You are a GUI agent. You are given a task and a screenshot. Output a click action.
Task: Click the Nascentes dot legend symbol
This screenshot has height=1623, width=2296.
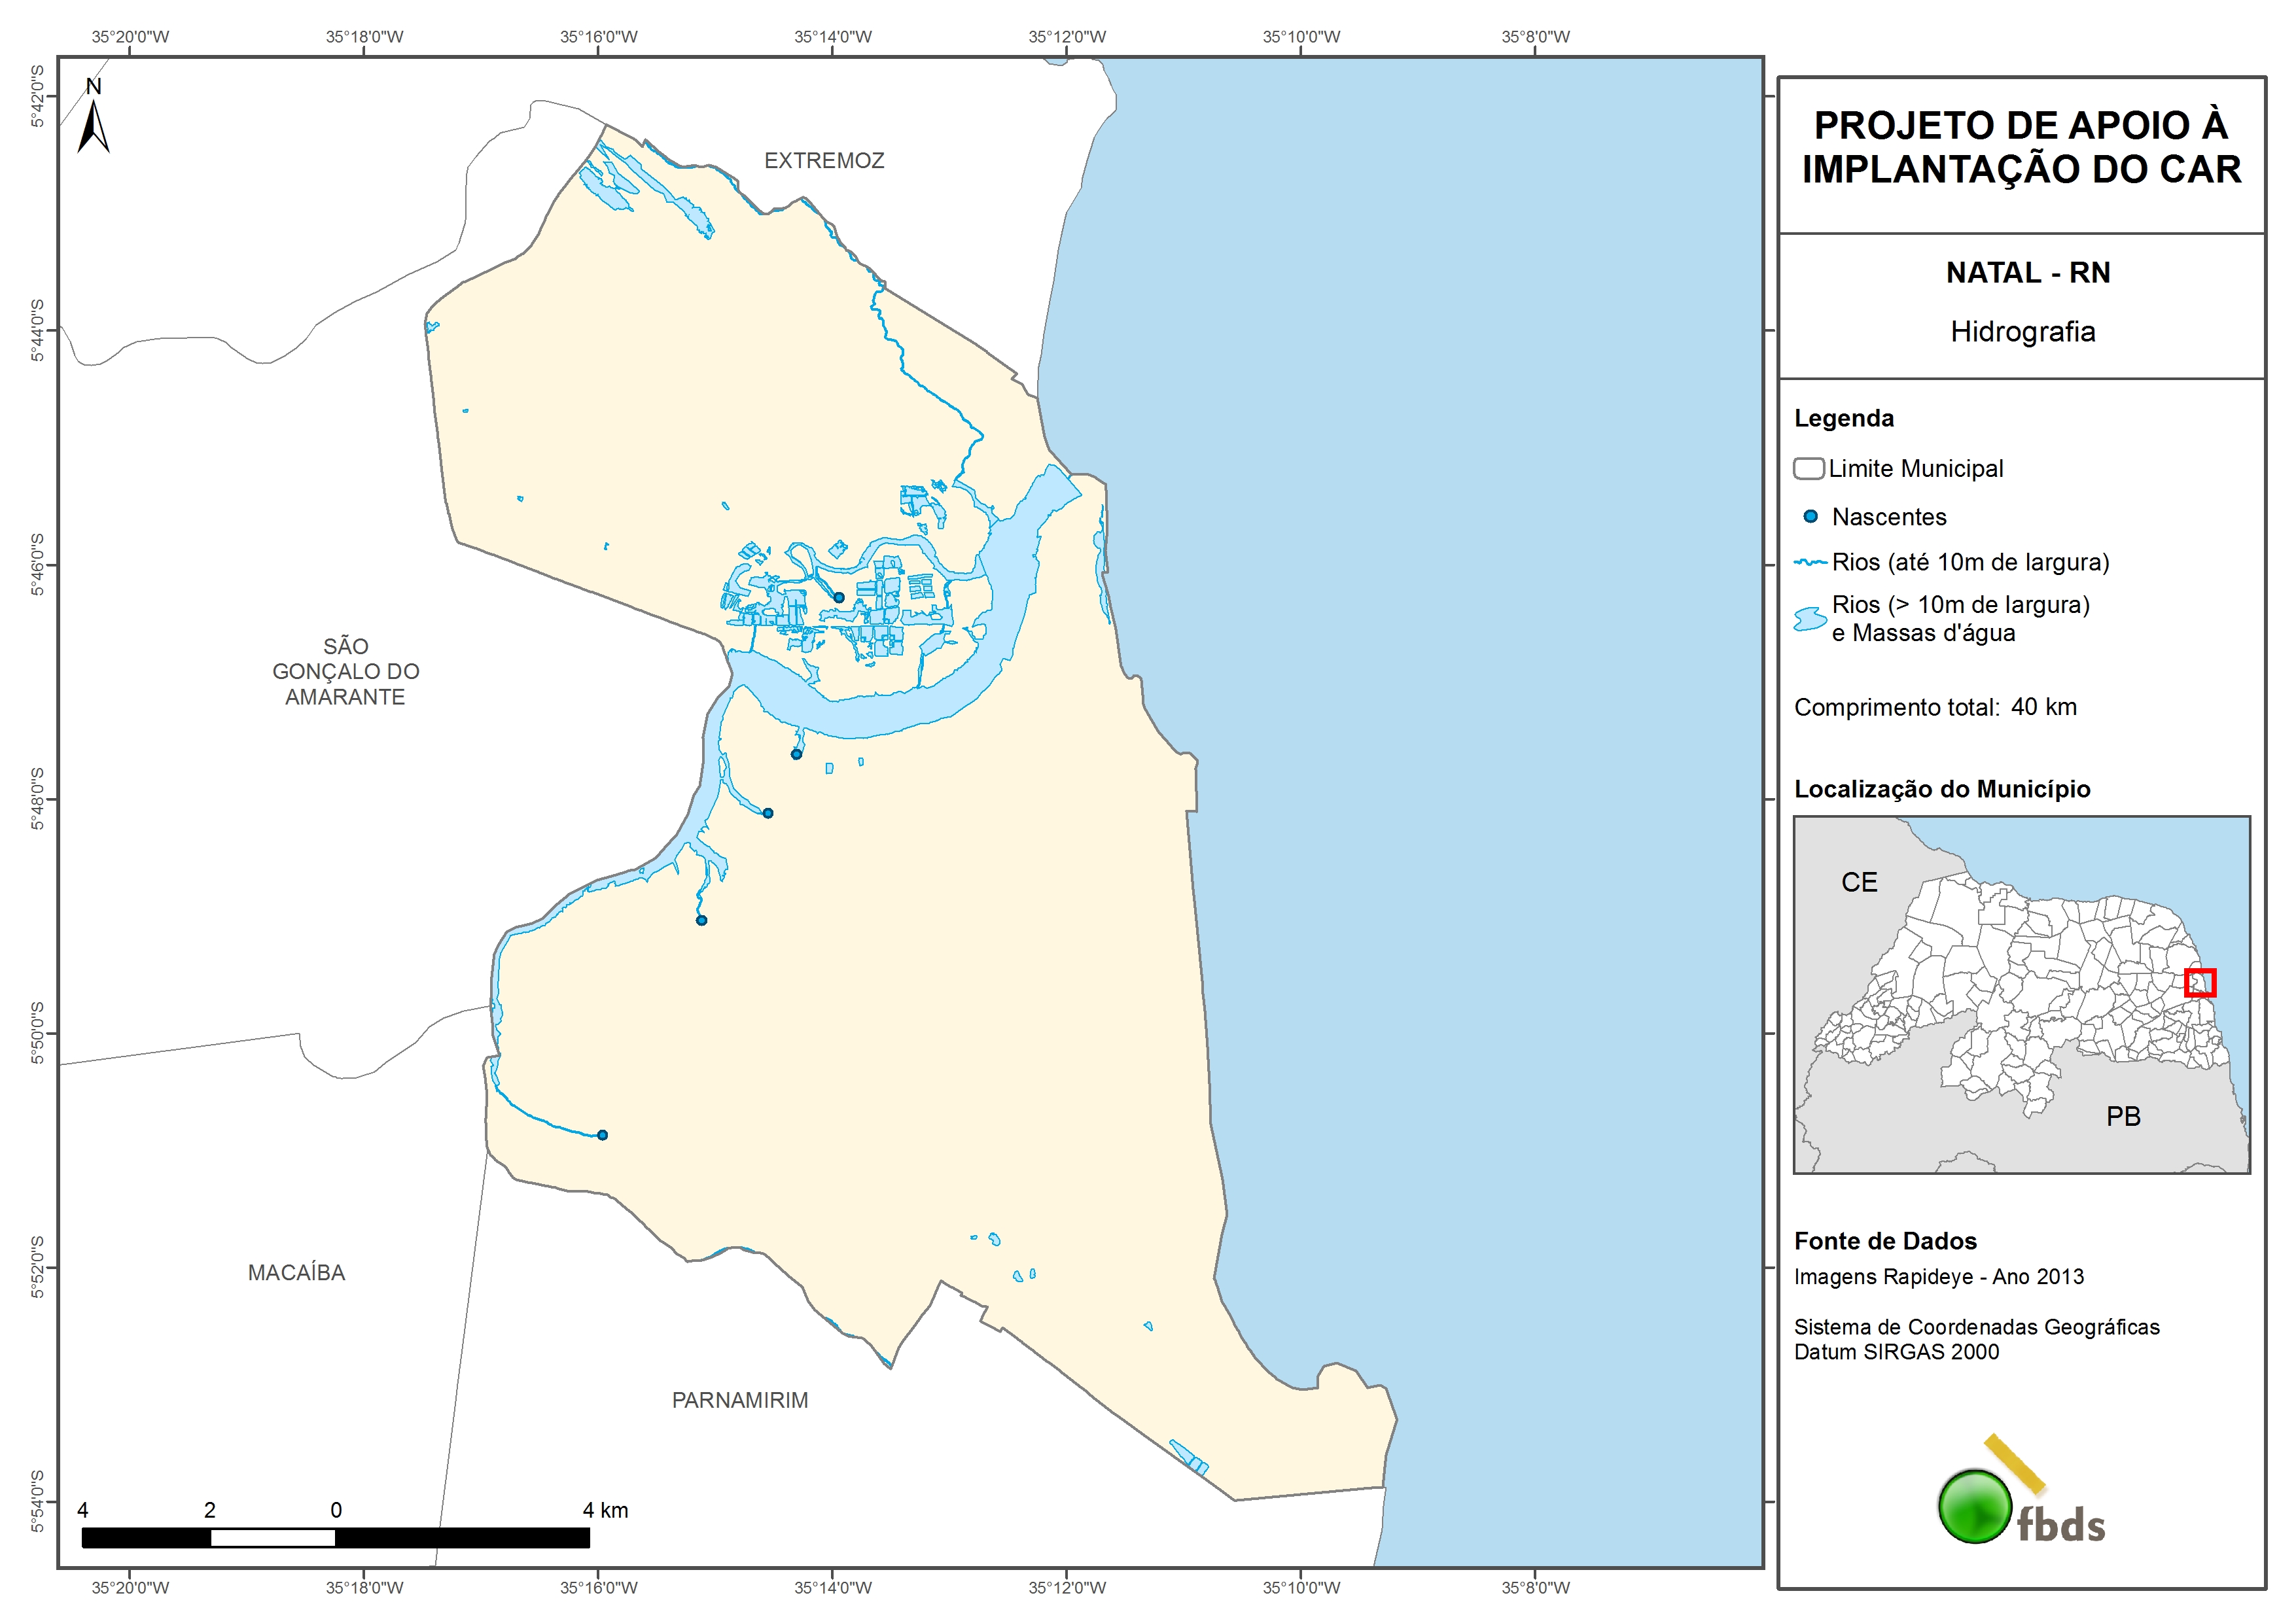(x=1810, y=517)
